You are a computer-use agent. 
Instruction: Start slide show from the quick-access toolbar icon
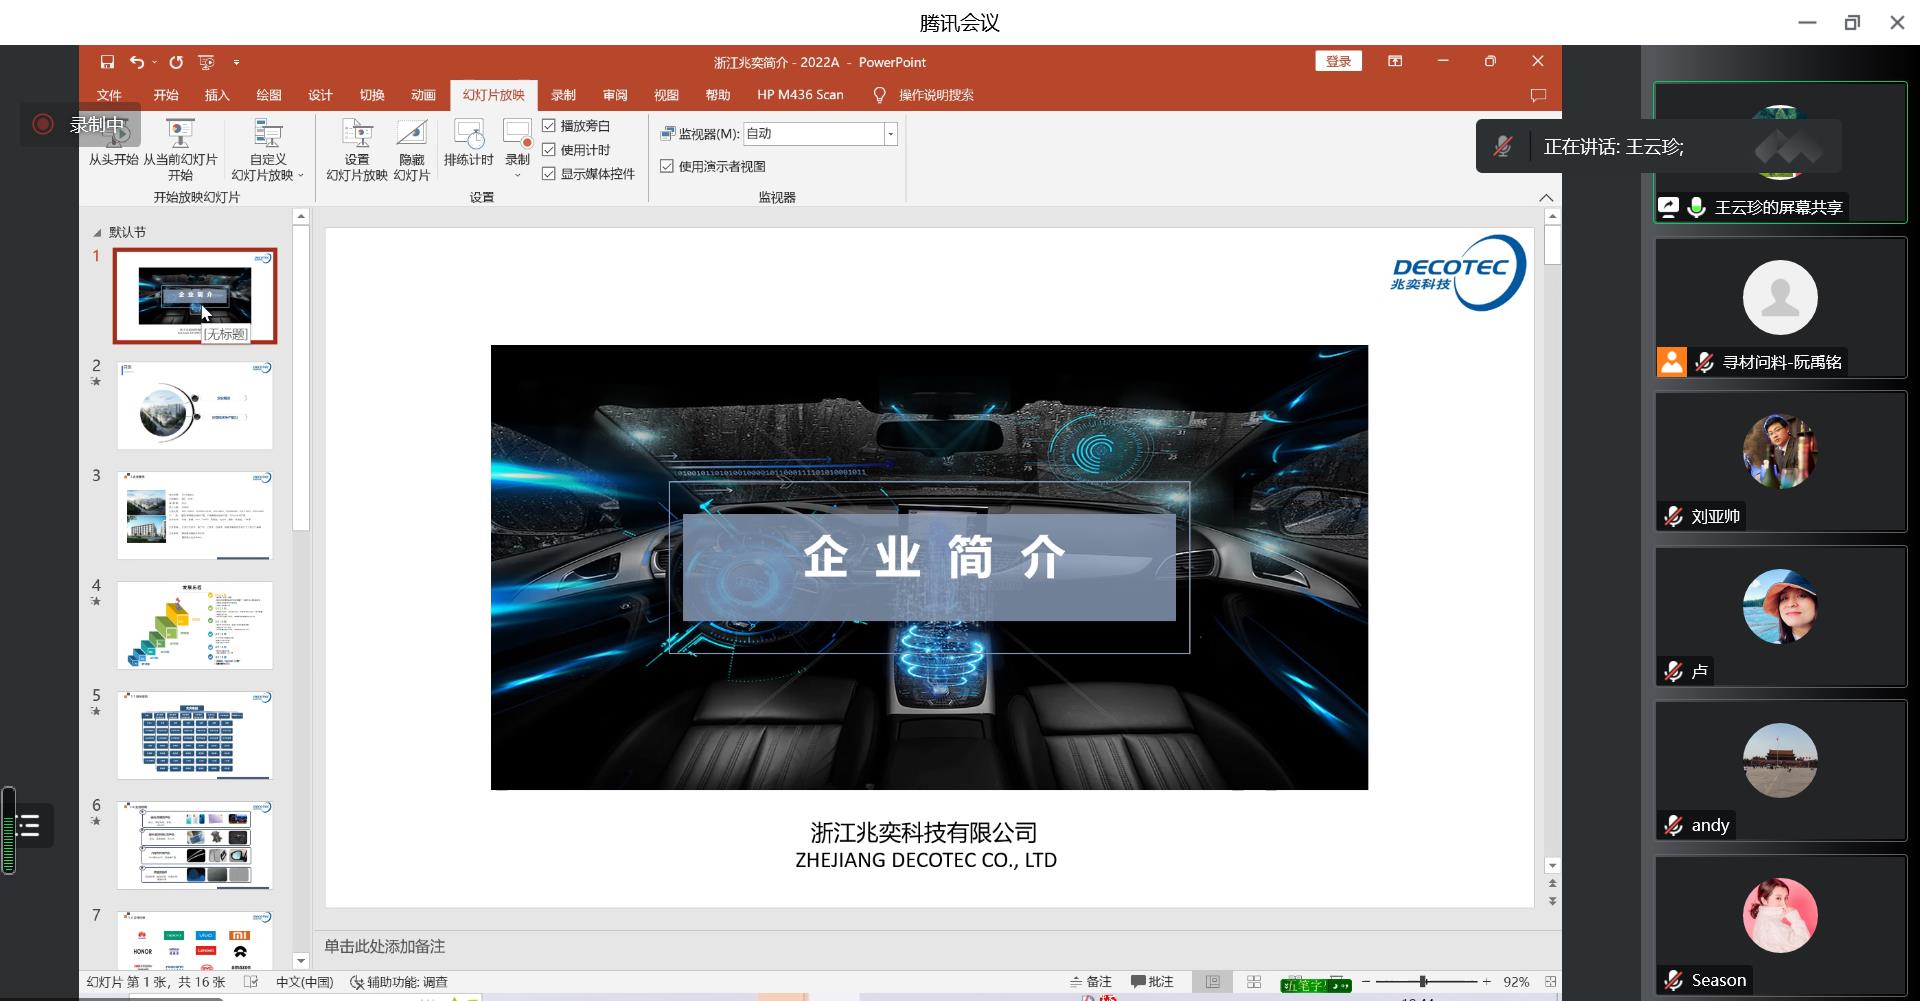207,62
